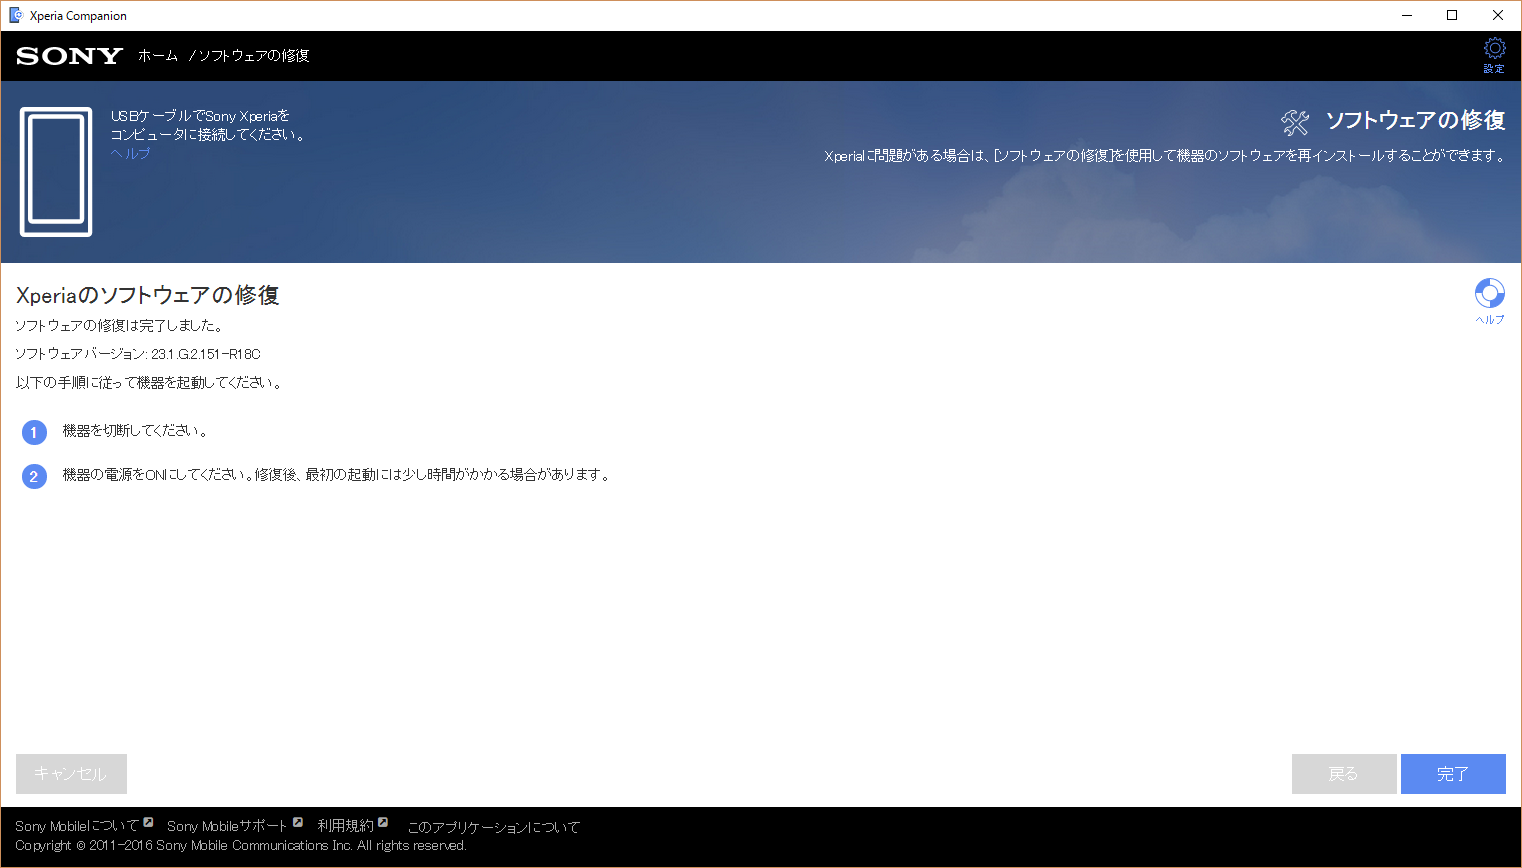Open the Sony Mobileについて footer link
The height and width of the screenshot is (868, 1522).
77,826
